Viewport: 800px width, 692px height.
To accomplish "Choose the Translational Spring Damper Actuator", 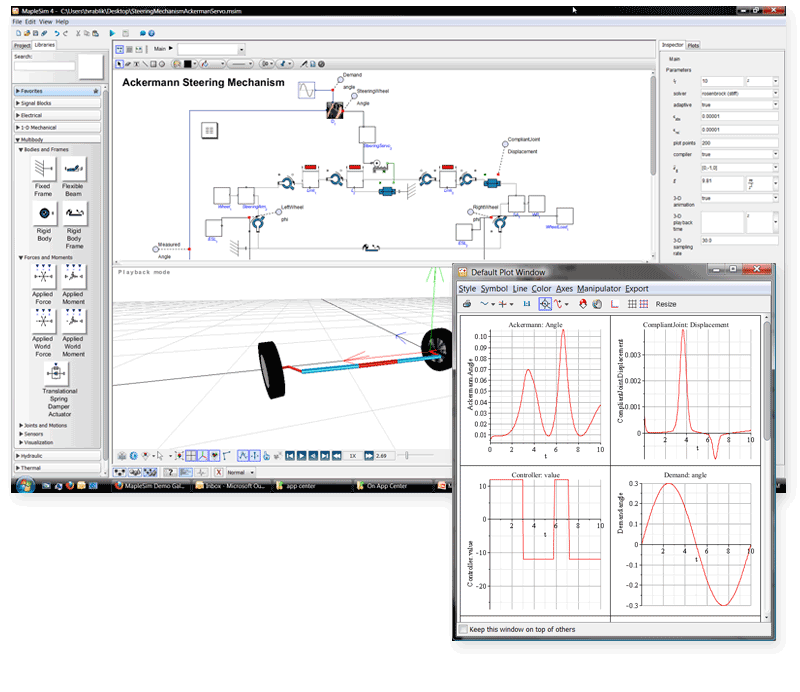I will click(x=58, y=374).
